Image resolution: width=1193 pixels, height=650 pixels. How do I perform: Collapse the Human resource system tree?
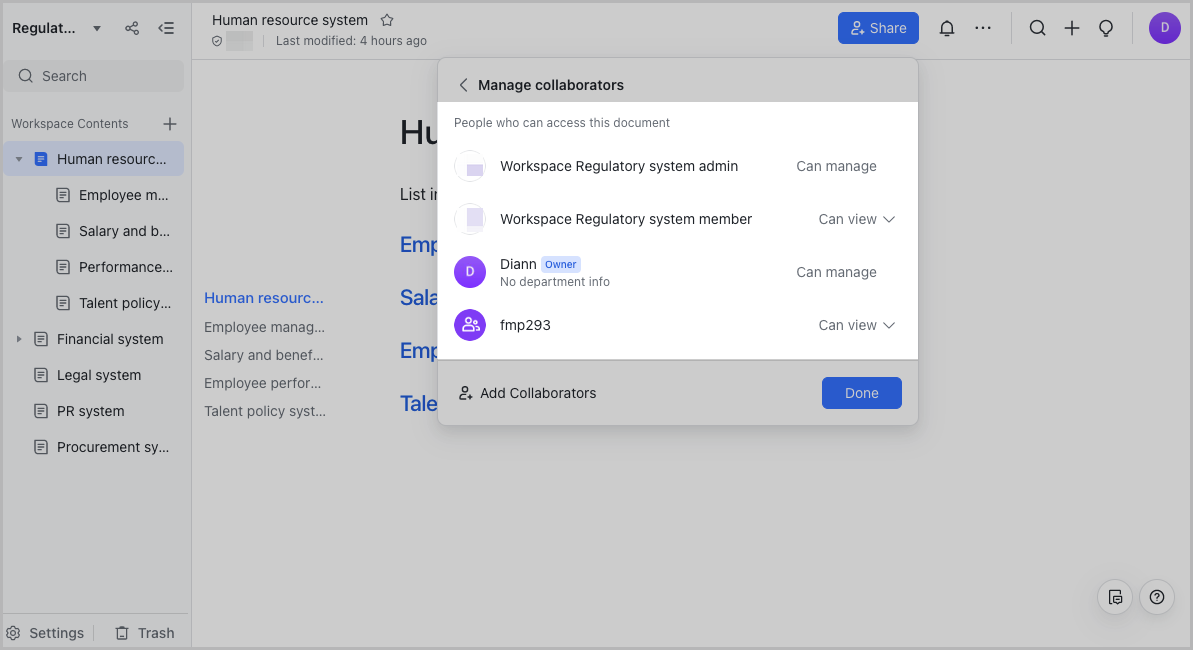(19, 159)
